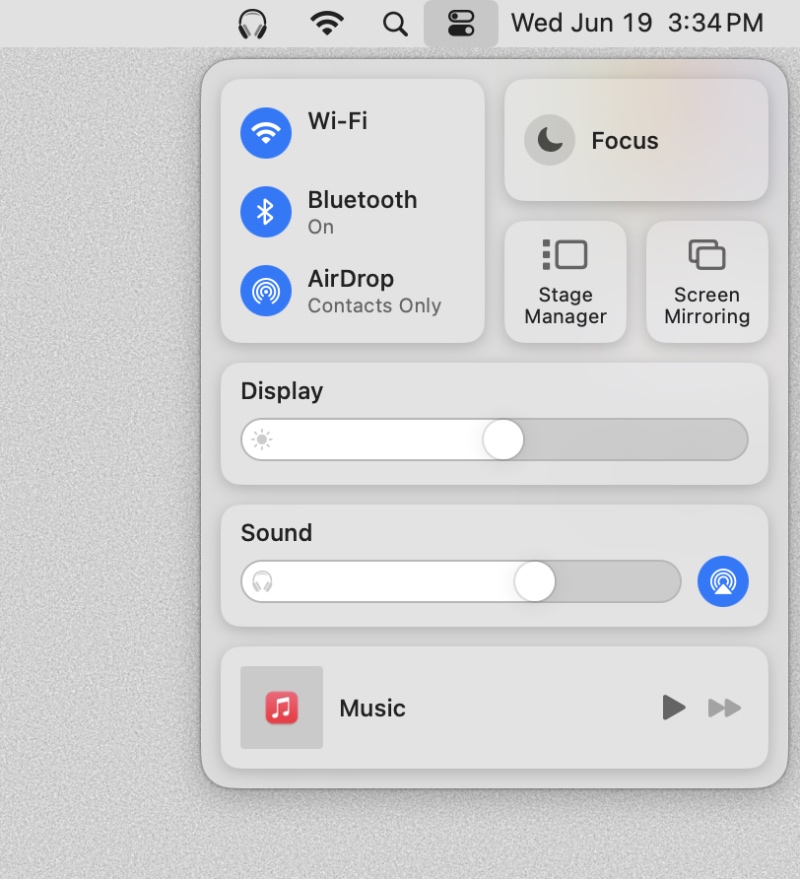
Task: Click the Sound volume slider knob
Action: 535,582
